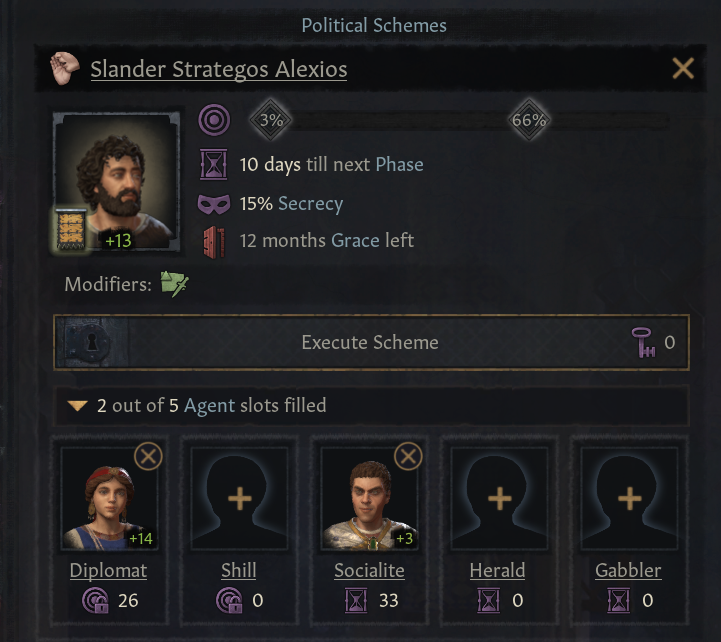Open the Slander Strategos Alexios title link

click(218, 69)
